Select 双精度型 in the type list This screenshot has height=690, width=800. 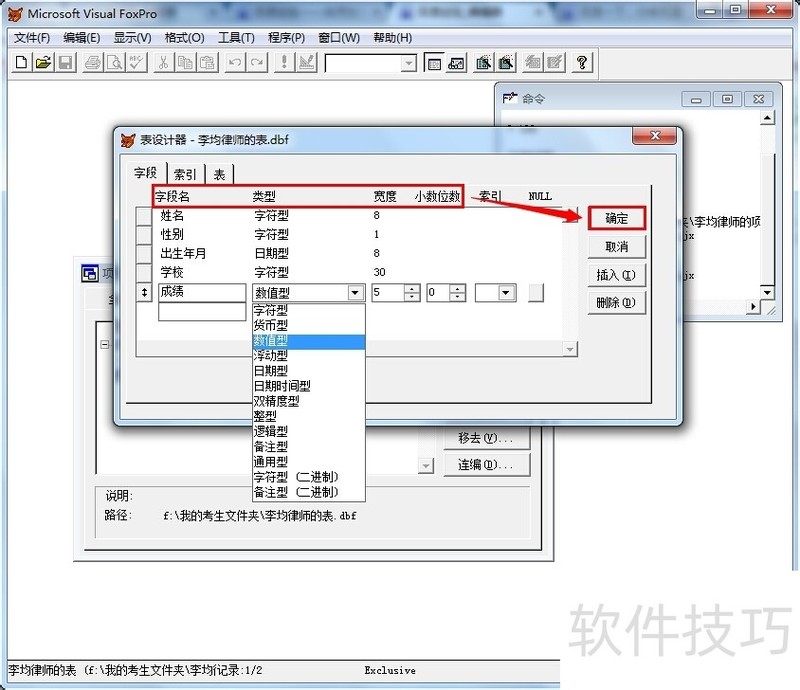coord(309,401)
